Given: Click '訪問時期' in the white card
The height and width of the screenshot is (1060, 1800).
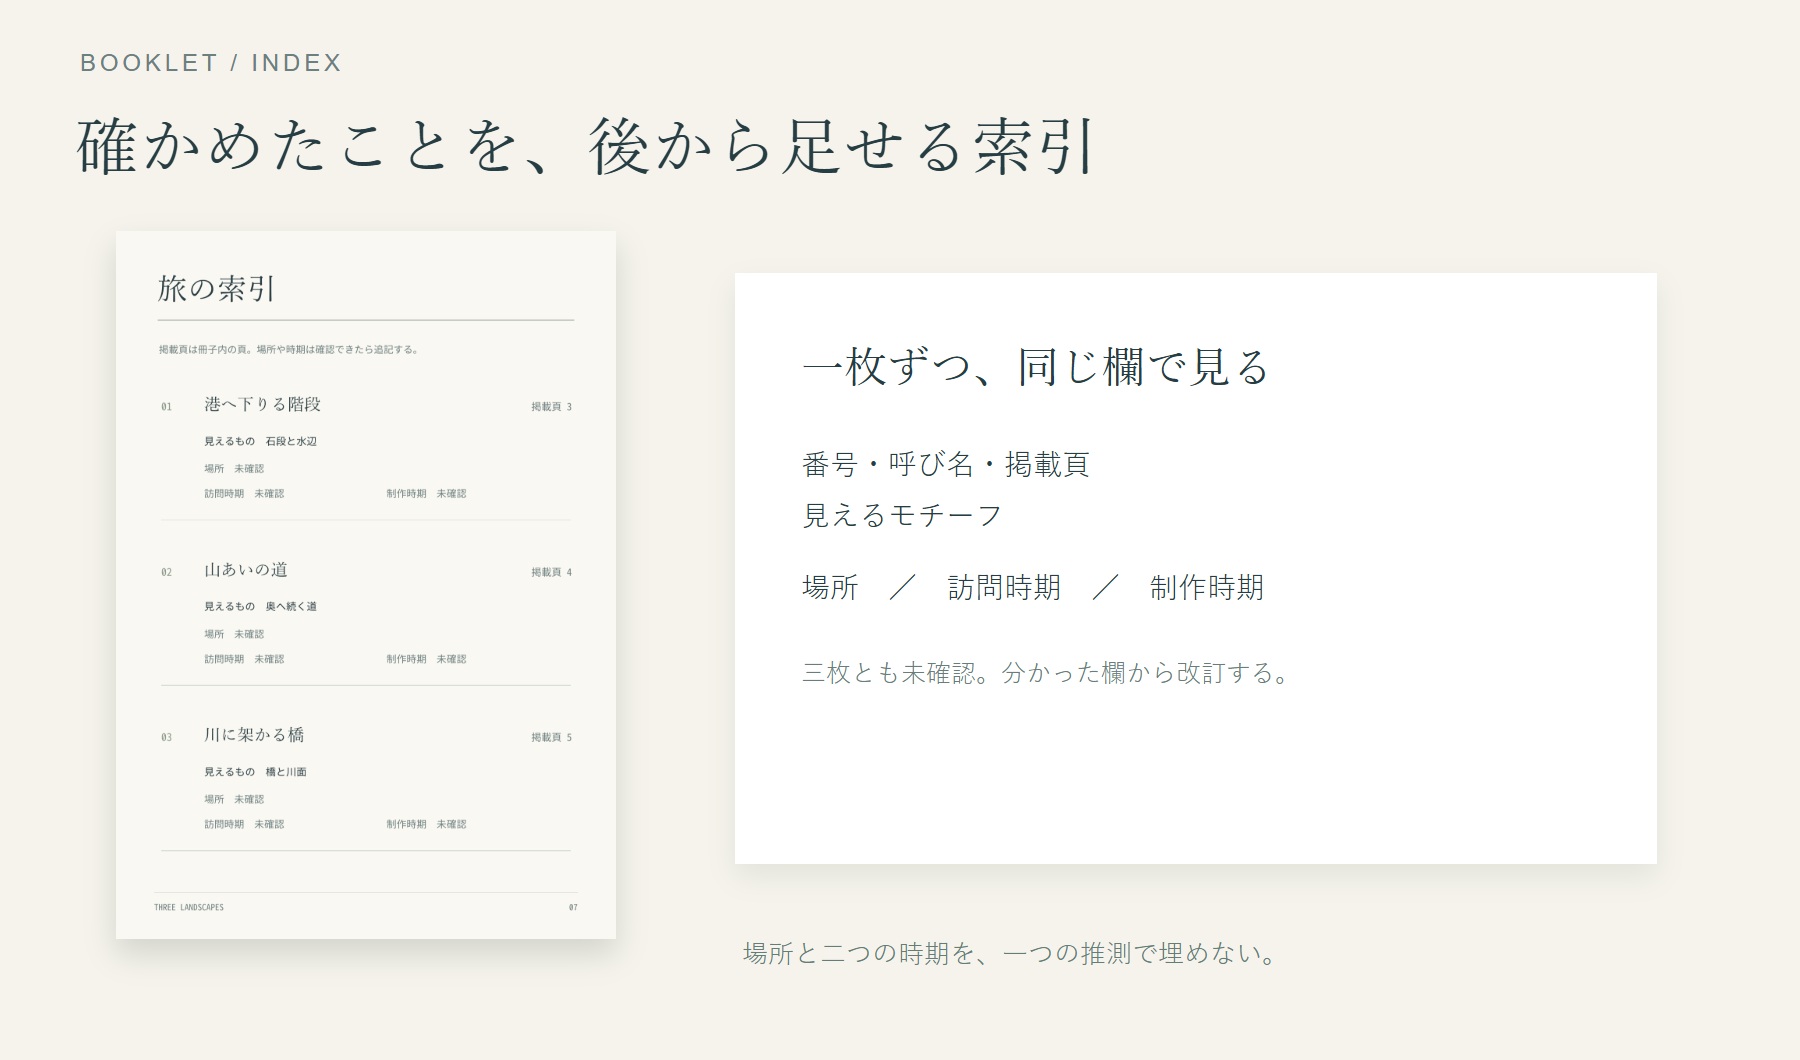Looking at the screenshot, I should coord(1004,587).
